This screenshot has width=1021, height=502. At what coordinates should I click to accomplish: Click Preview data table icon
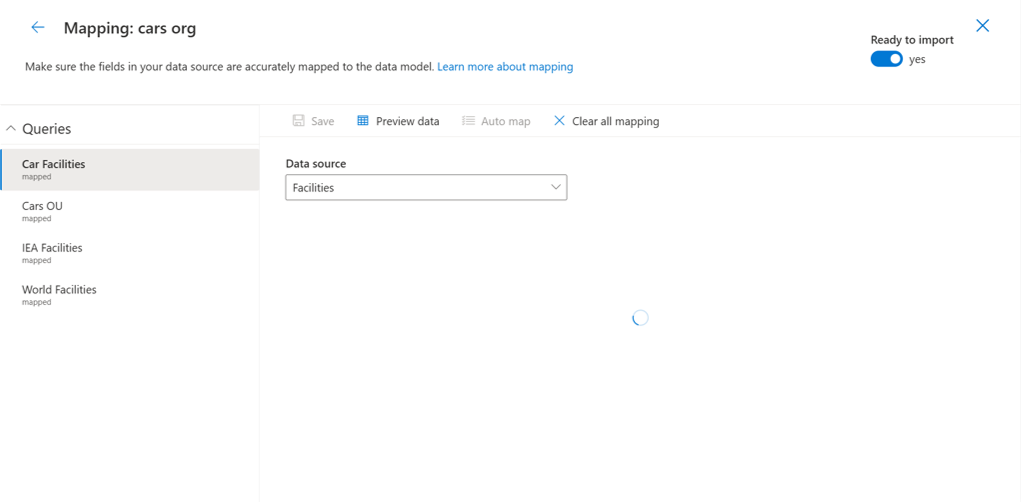pyautogui.click(x=363, y=121)
